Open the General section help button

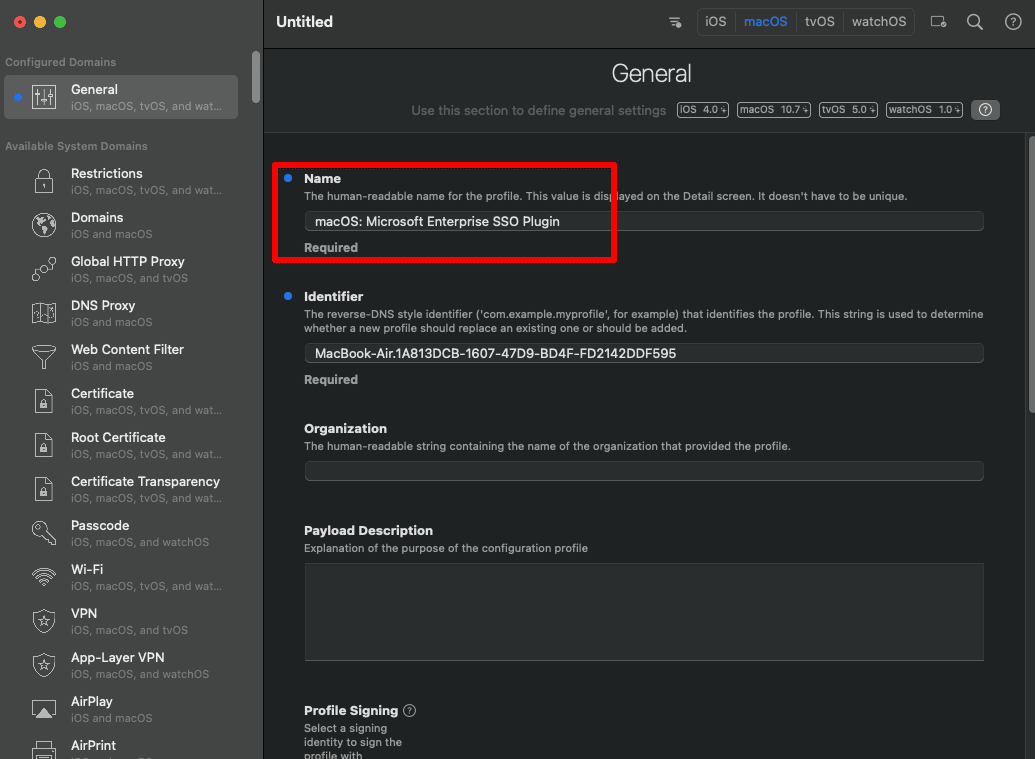pyautogui.click(x=985, y=110)
